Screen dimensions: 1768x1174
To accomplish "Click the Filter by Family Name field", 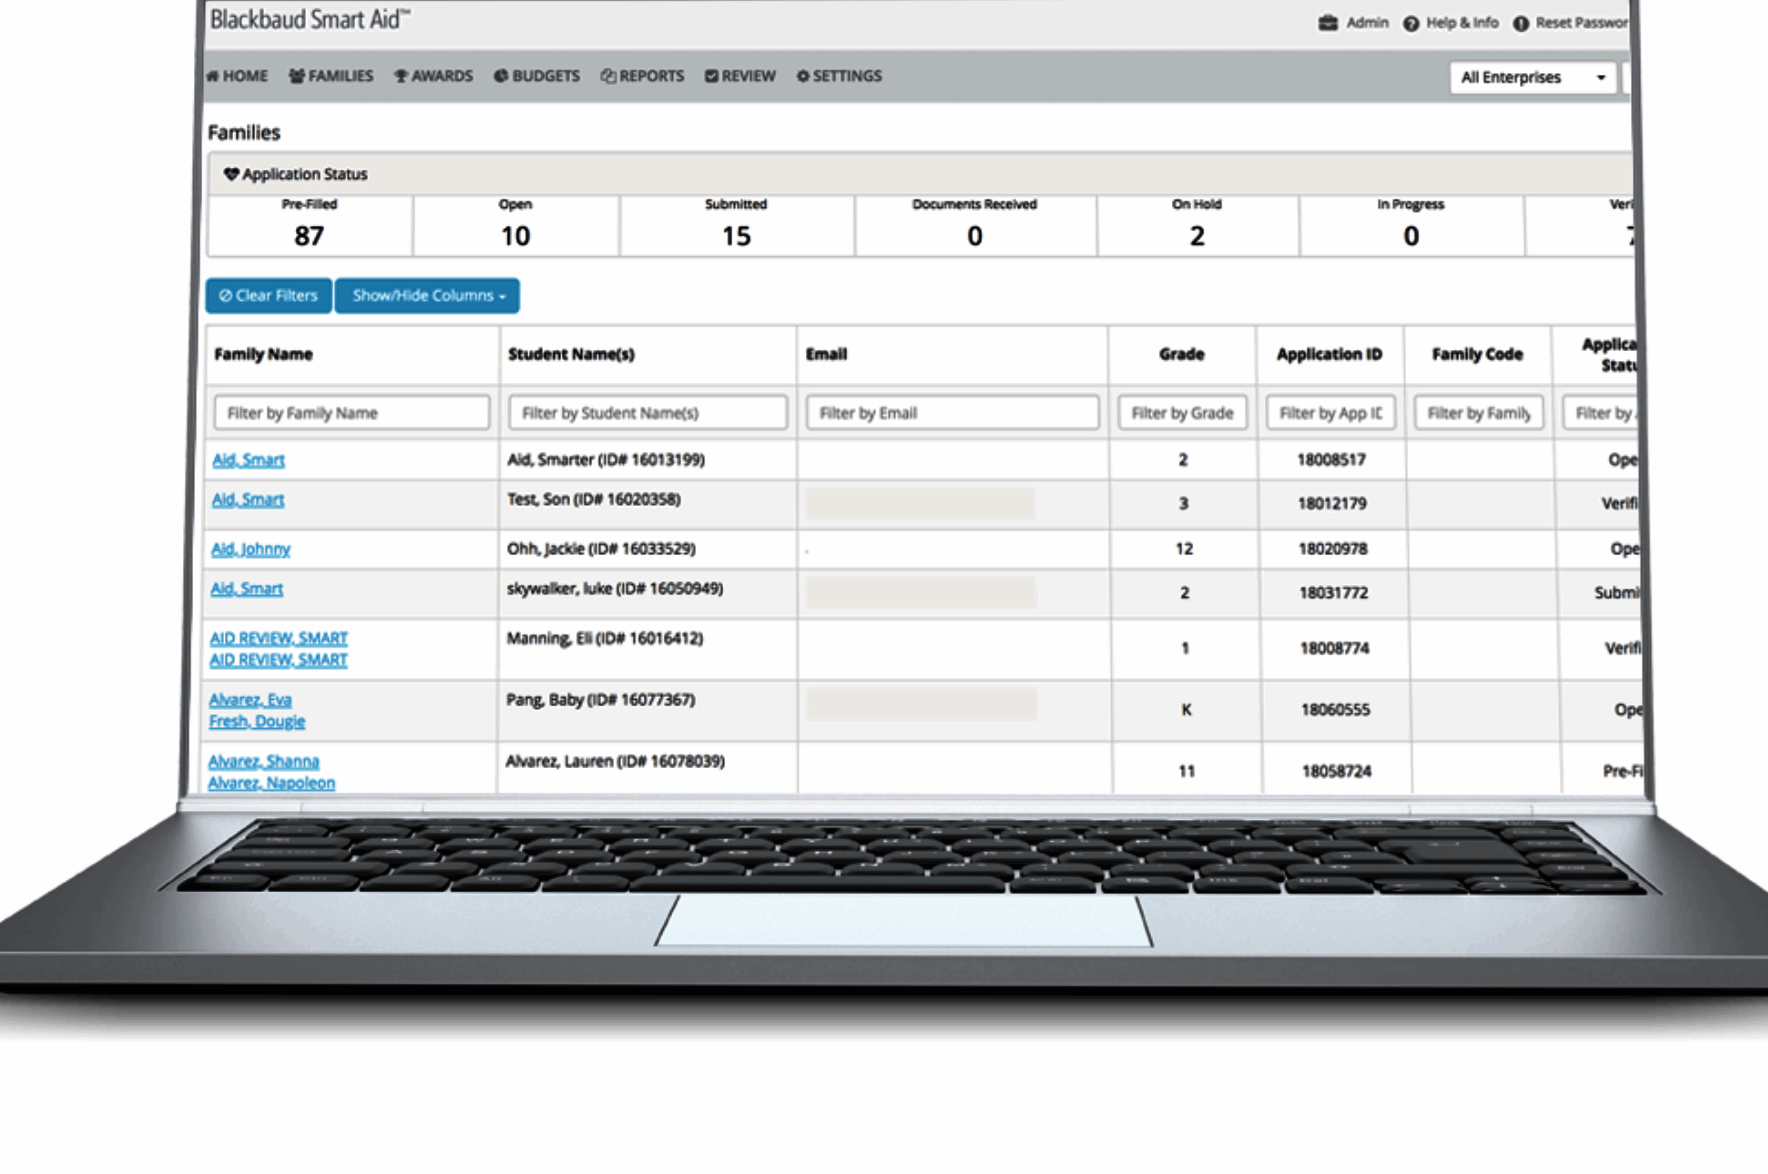I will pos(351,412).
